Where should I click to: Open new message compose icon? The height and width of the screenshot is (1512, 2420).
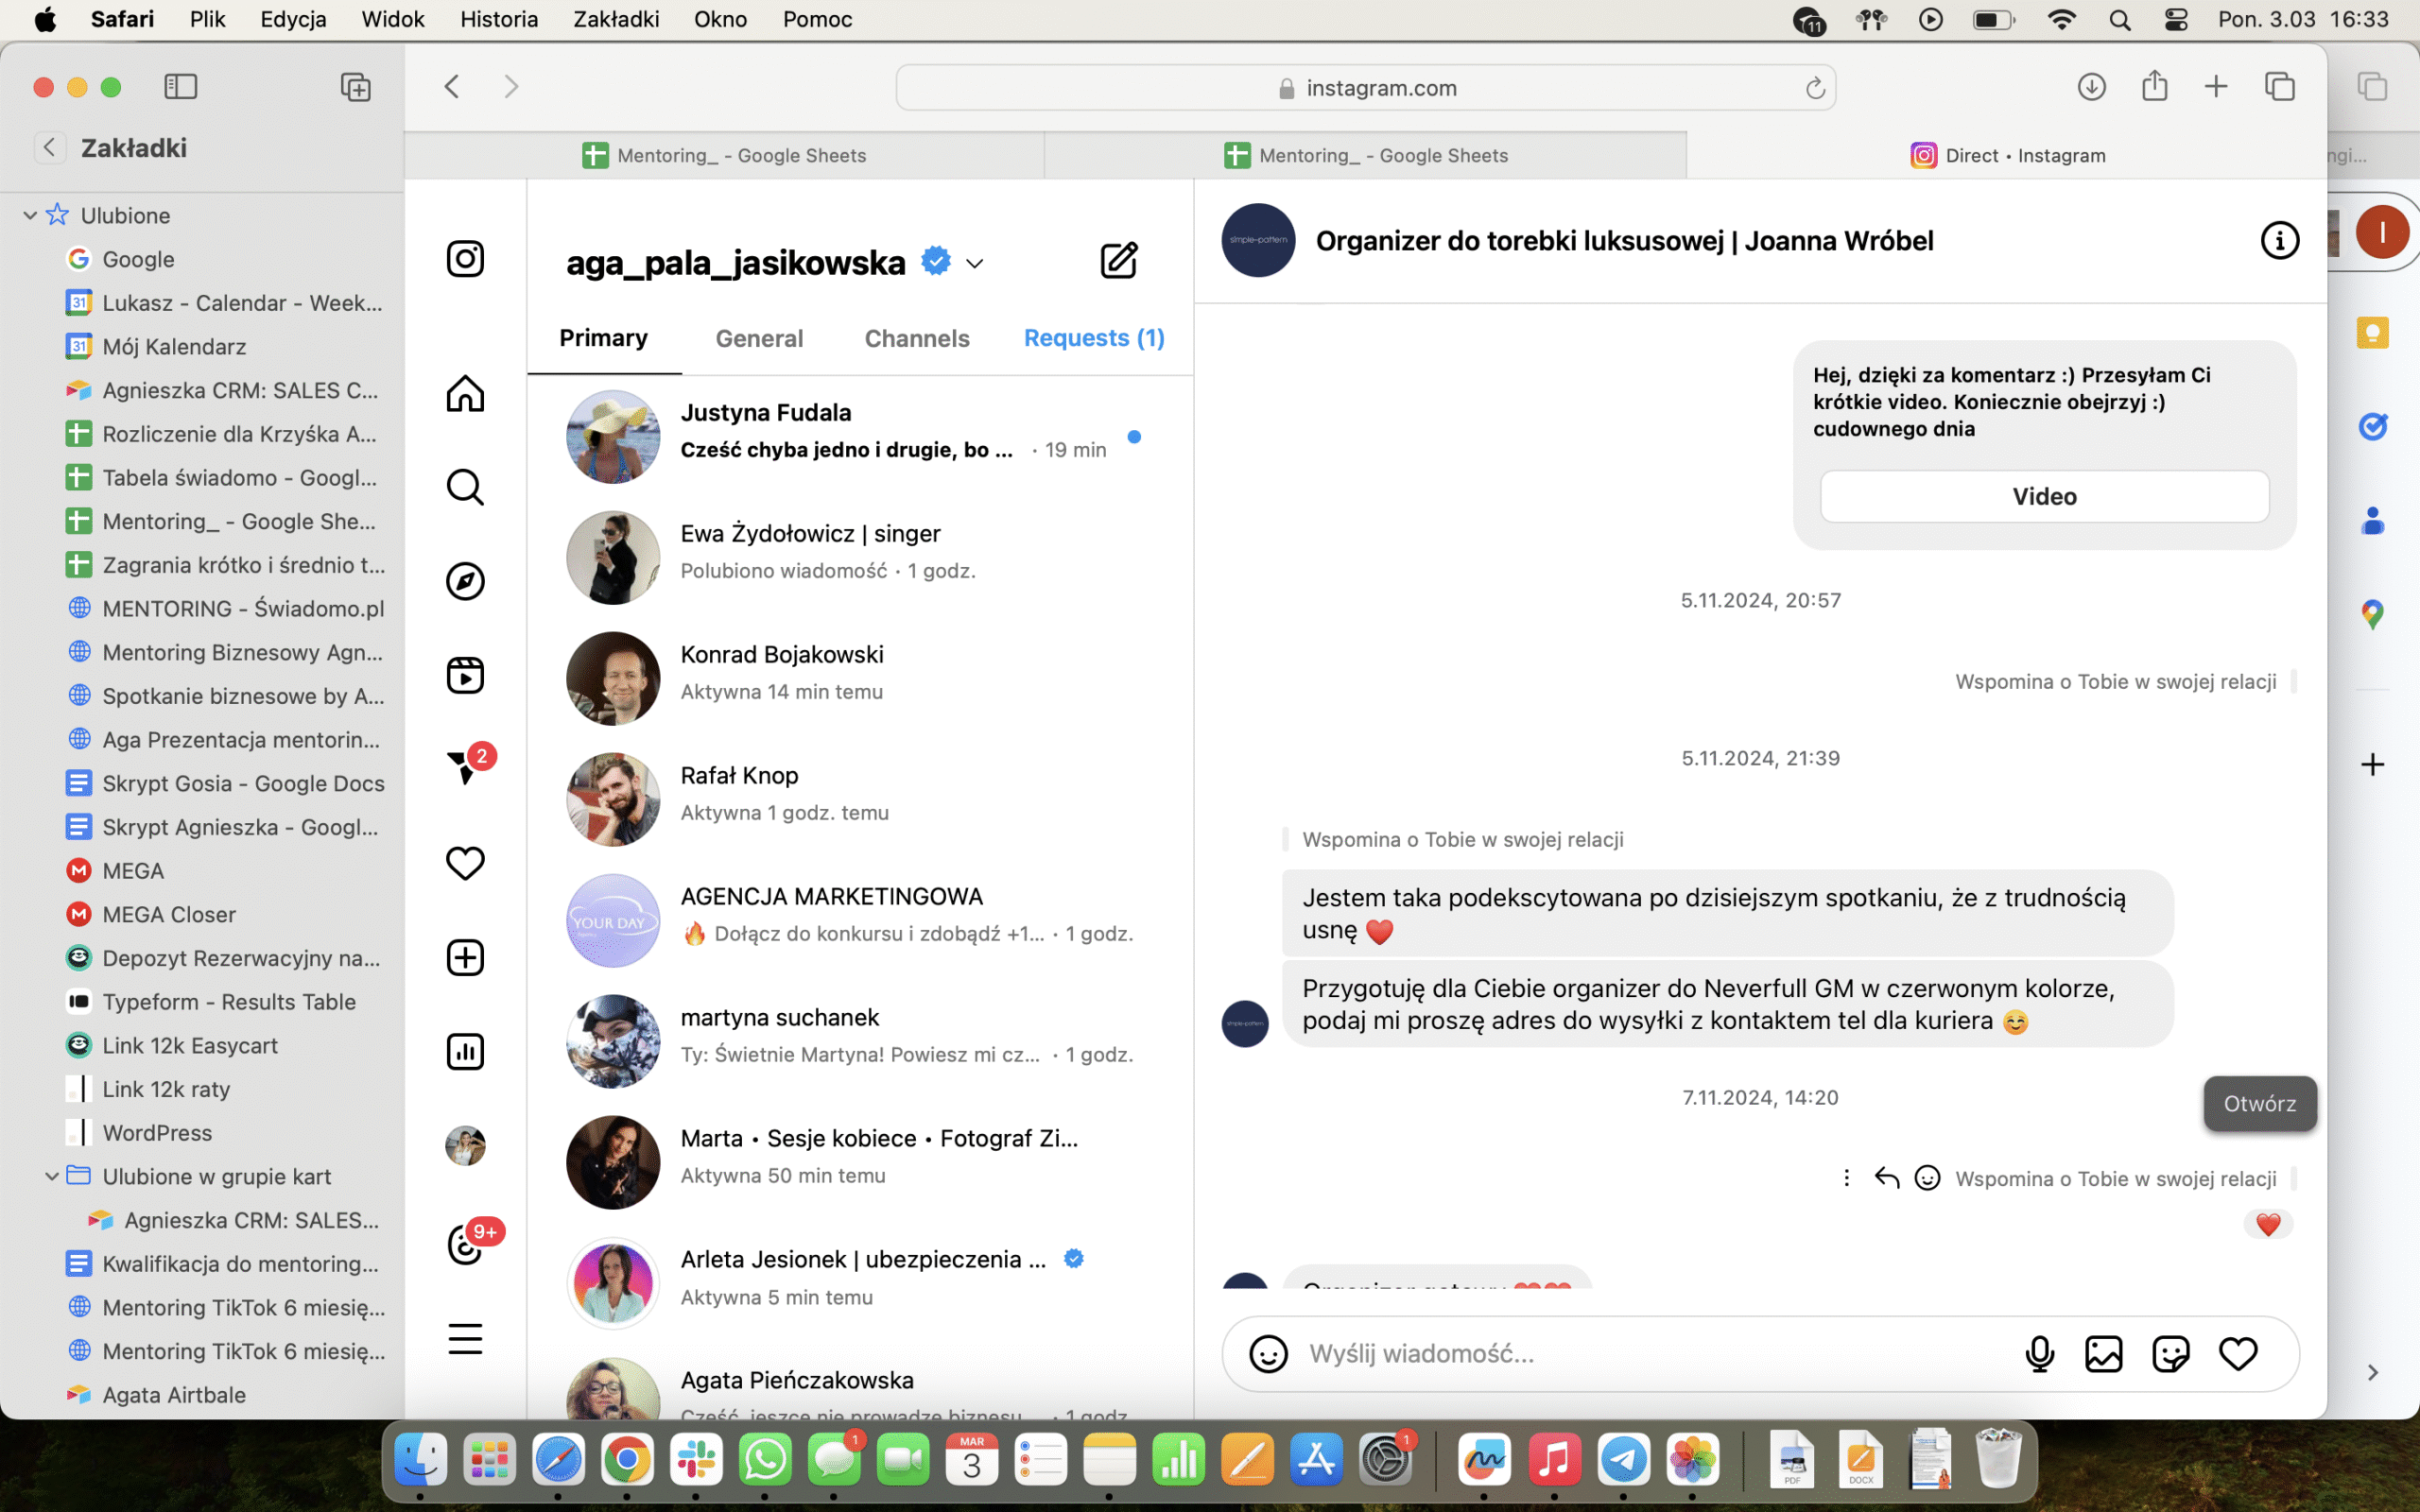tap(1118, 261)
